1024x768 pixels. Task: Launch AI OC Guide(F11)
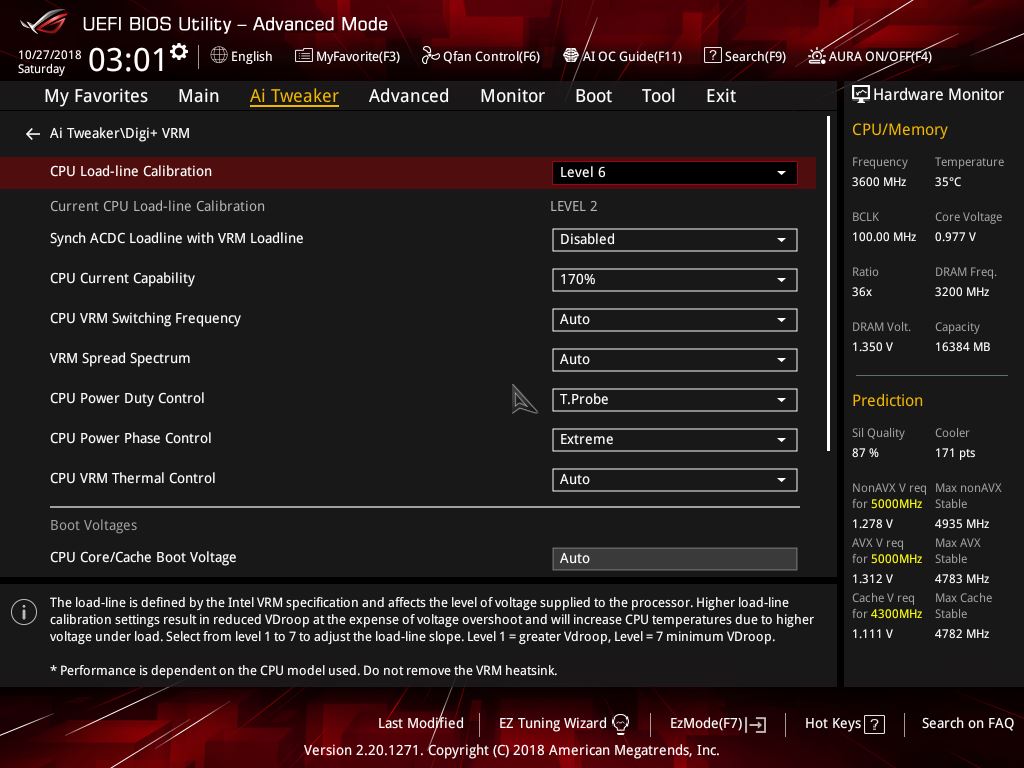click(622, 56)
